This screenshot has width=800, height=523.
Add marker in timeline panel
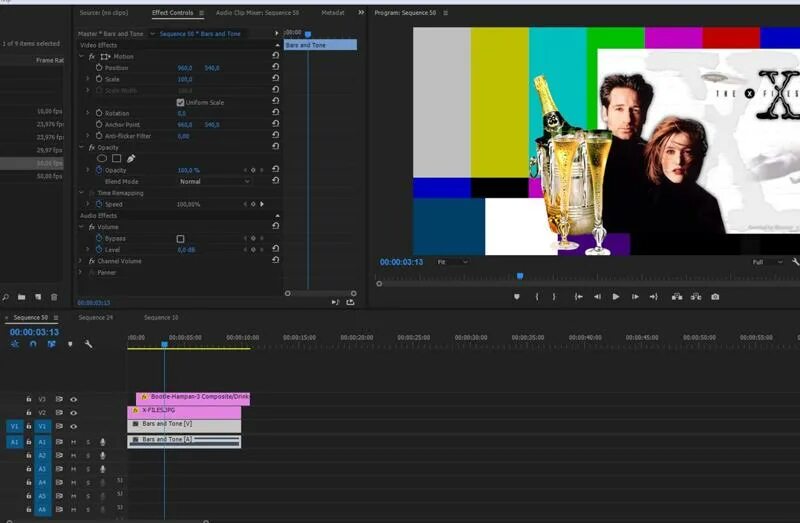(x=70, y=344)
